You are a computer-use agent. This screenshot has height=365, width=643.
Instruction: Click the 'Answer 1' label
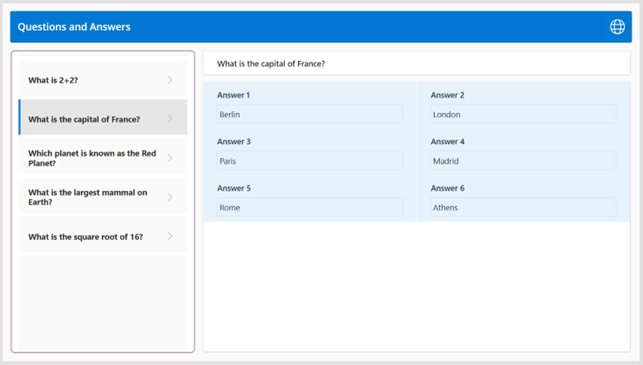coord(233,95)
